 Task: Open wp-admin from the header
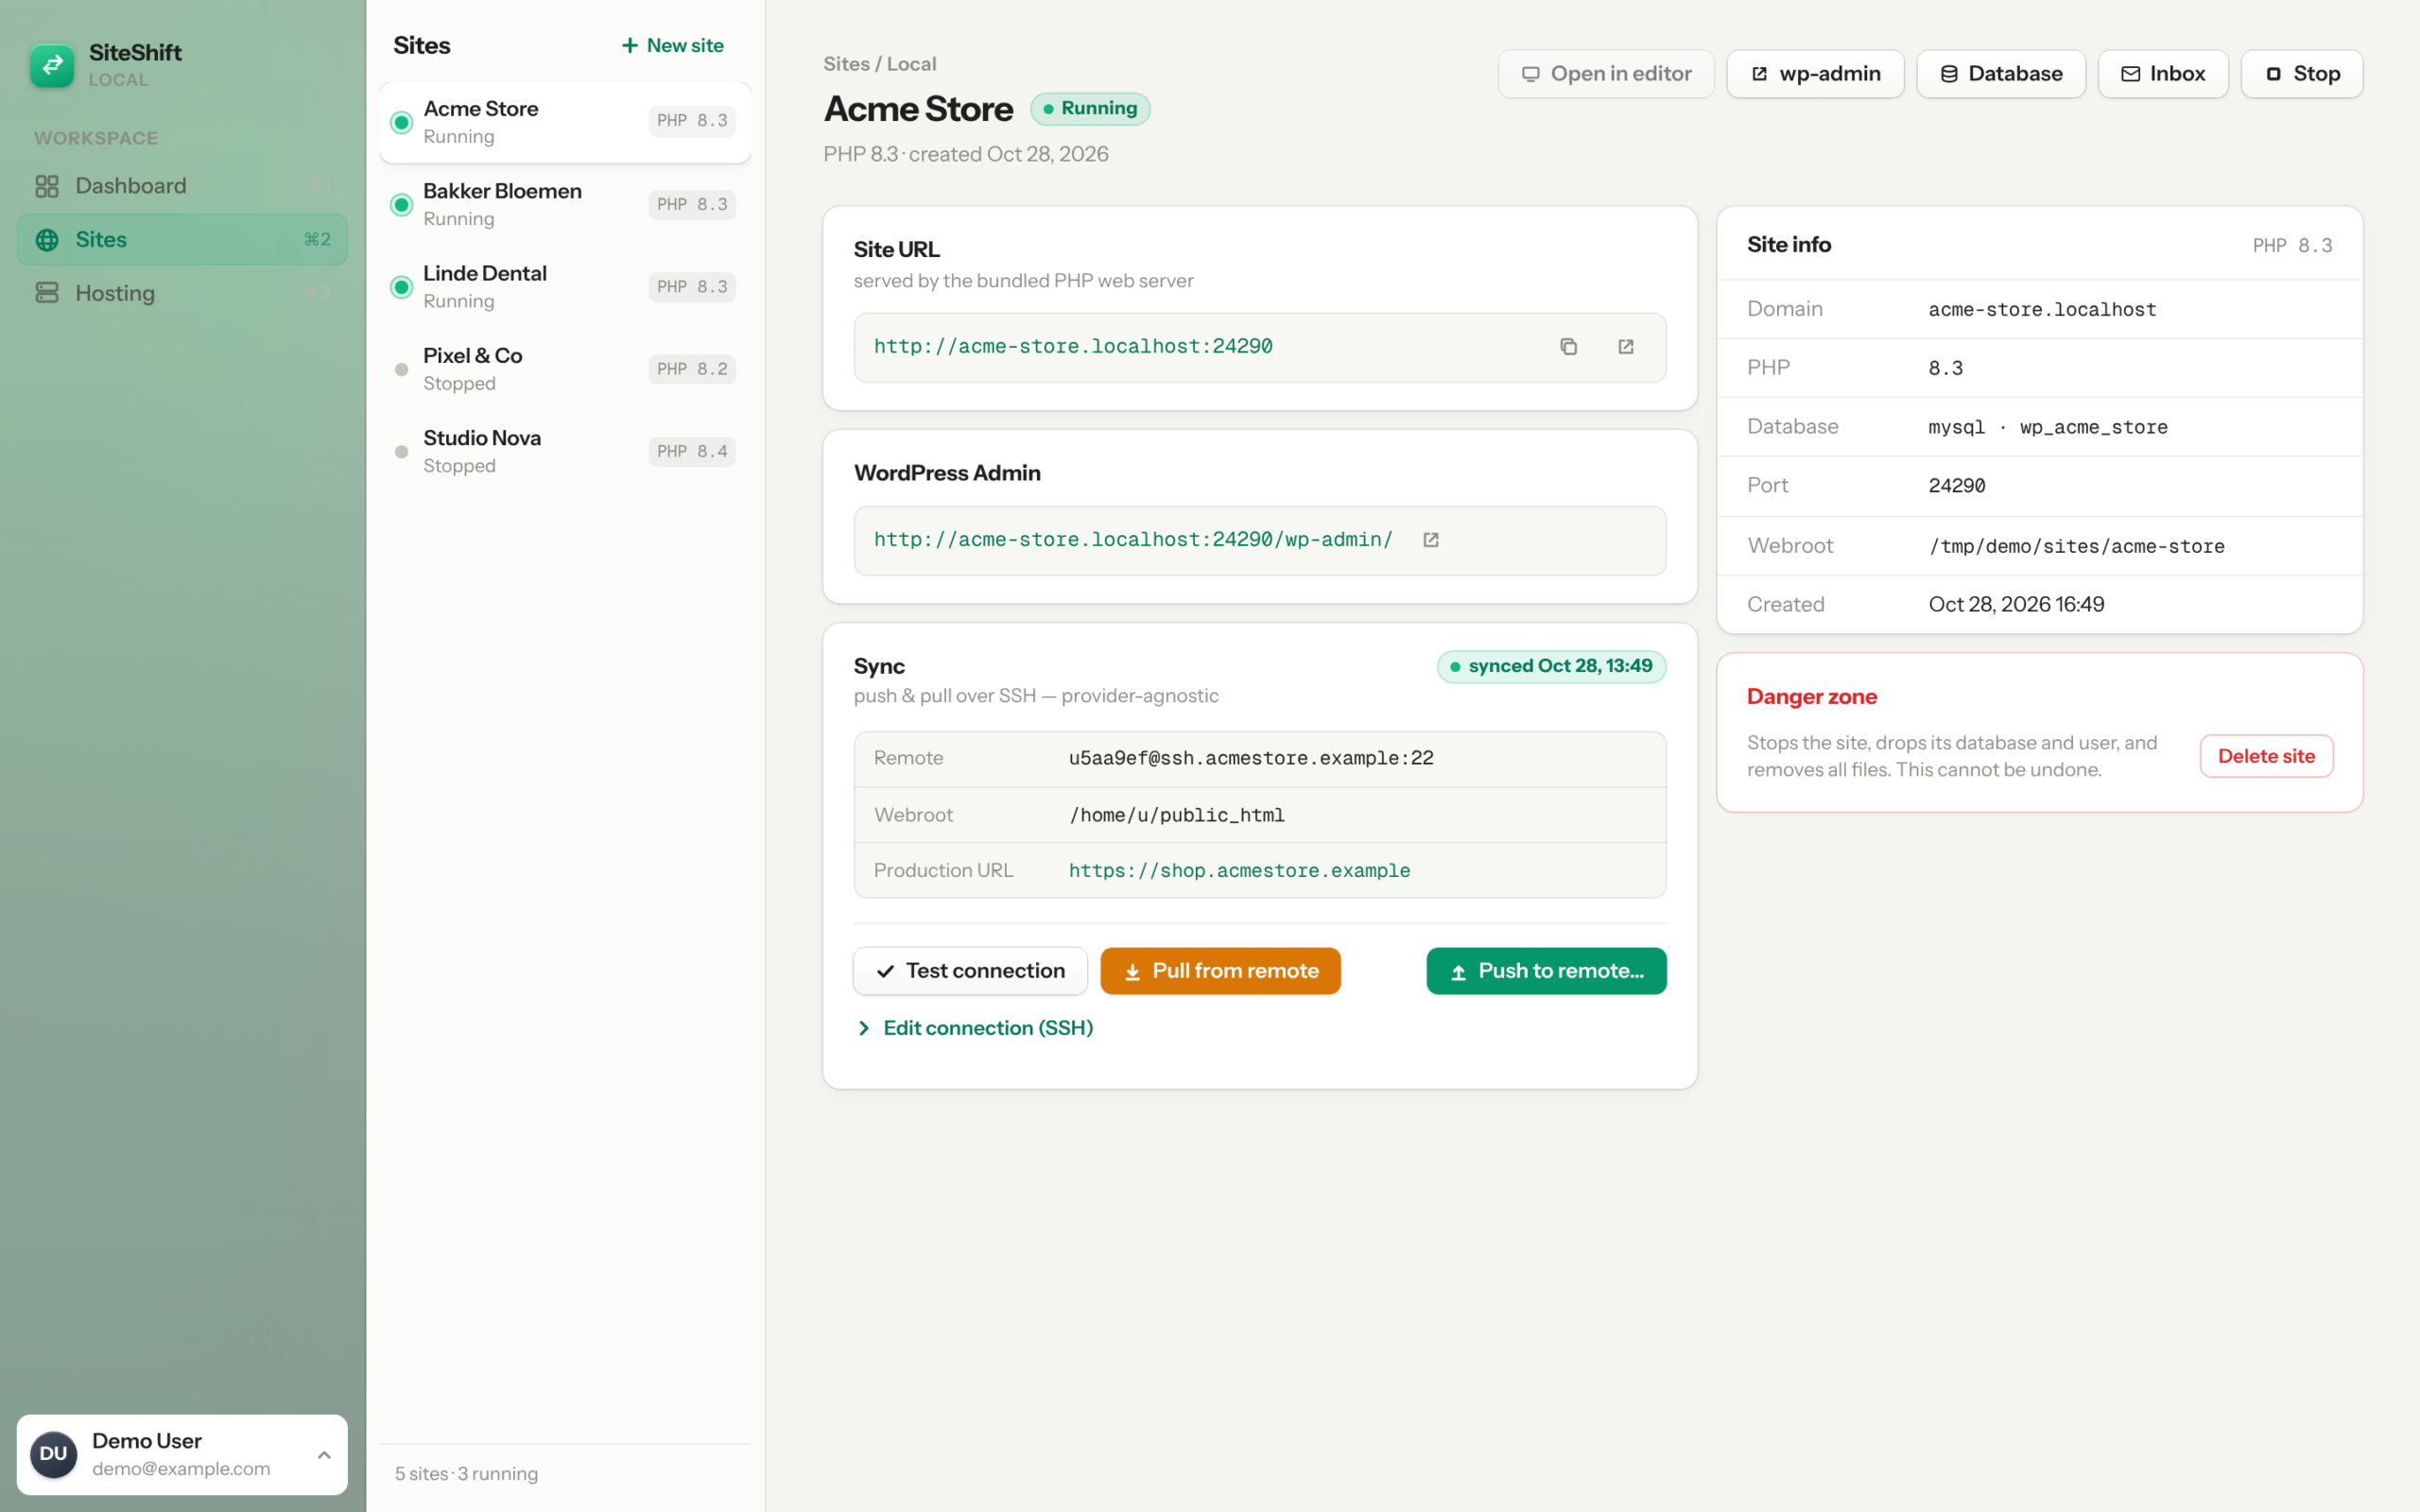[1815, 74]
